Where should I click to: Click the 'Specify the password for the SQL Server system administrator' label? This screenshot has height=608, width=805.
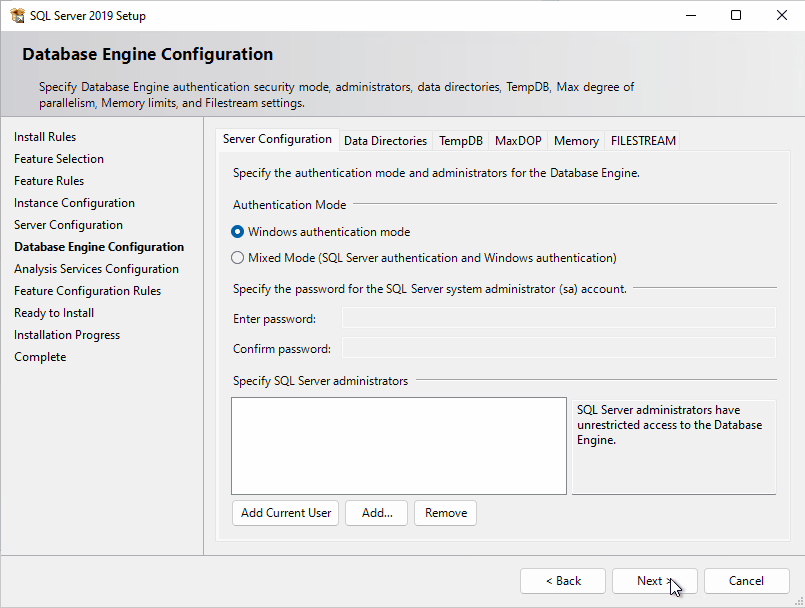tap(430, 289)
